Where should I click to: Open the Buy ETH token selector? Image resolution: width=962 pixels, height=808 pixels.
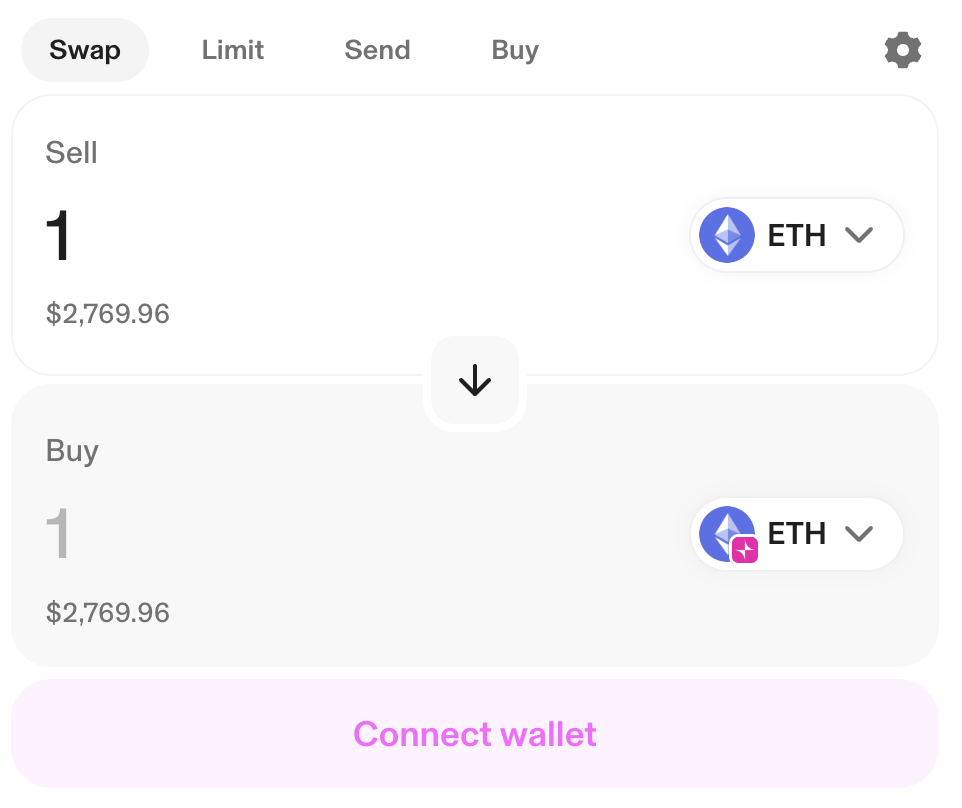pos(797,534)
